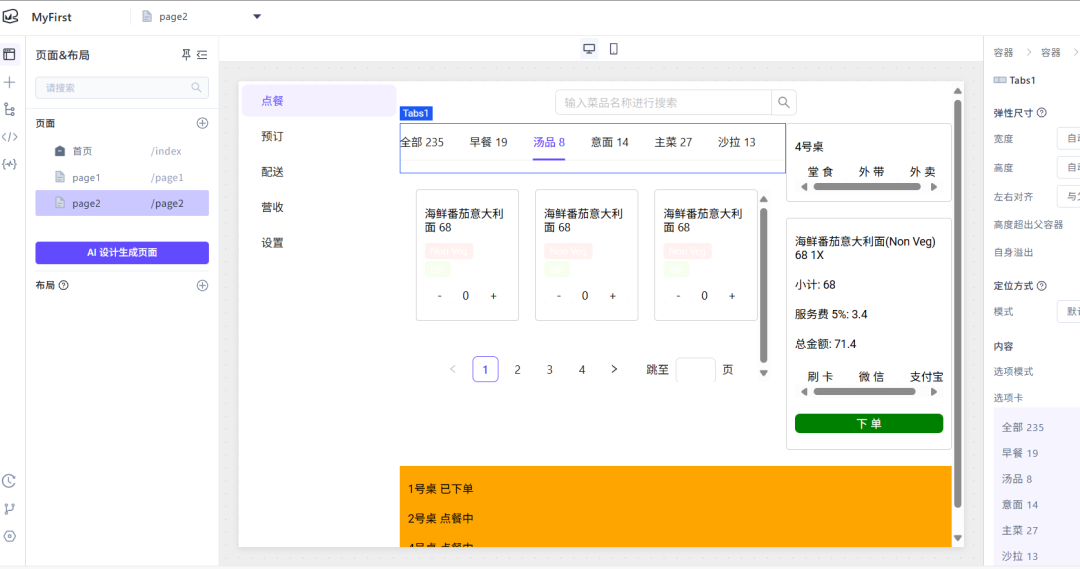1080x569 pixels.
Task: Click the horizontal scrollbar under 堂食 外带 外卖
Action: 867,187
